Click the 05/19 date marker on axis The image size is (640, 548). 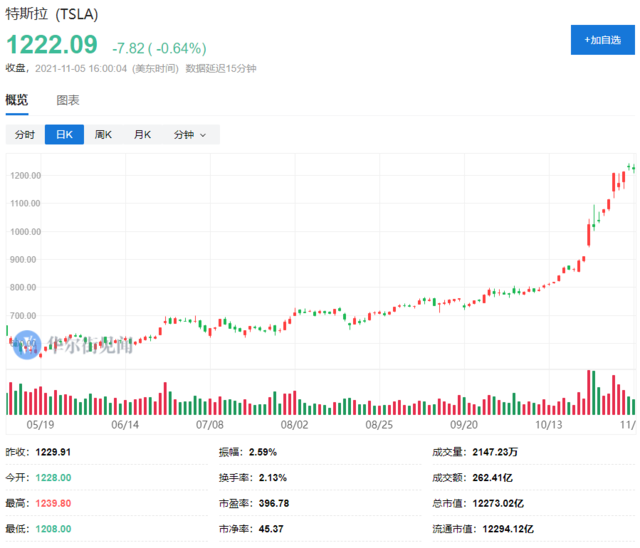[40, 424]
